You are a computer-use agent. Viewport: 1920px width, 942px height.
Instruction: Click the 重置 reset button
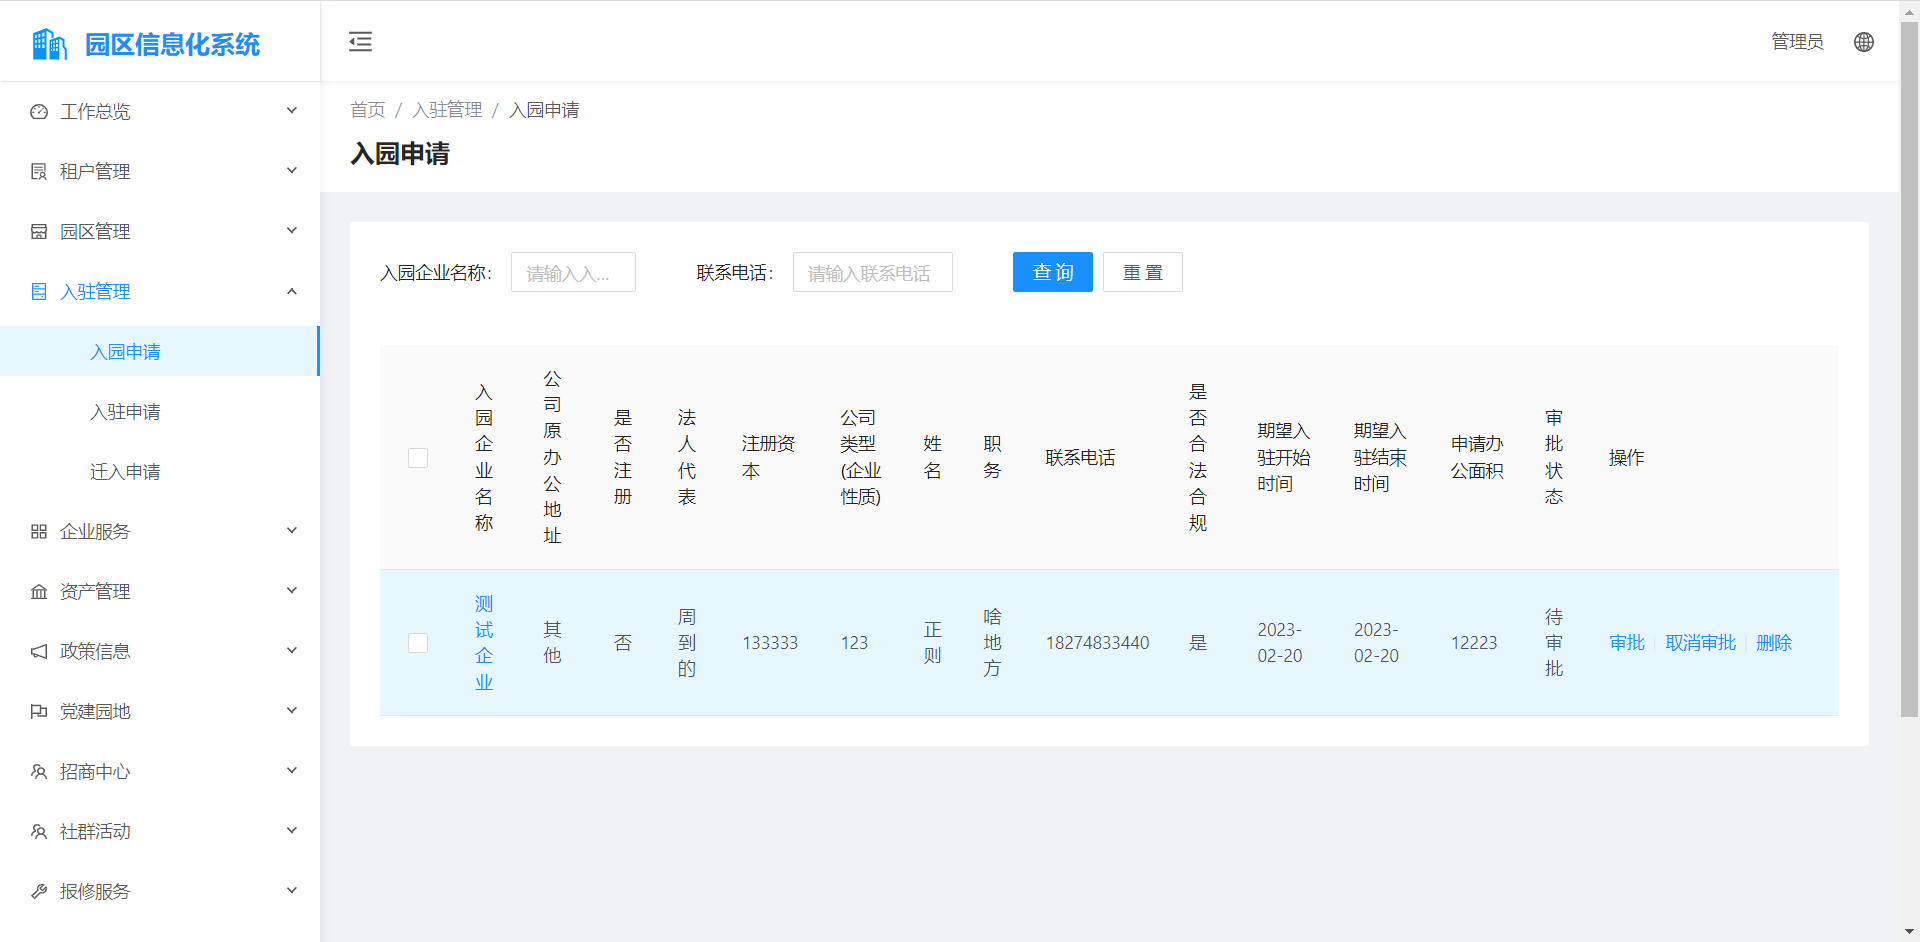[x=1142, y=272]
